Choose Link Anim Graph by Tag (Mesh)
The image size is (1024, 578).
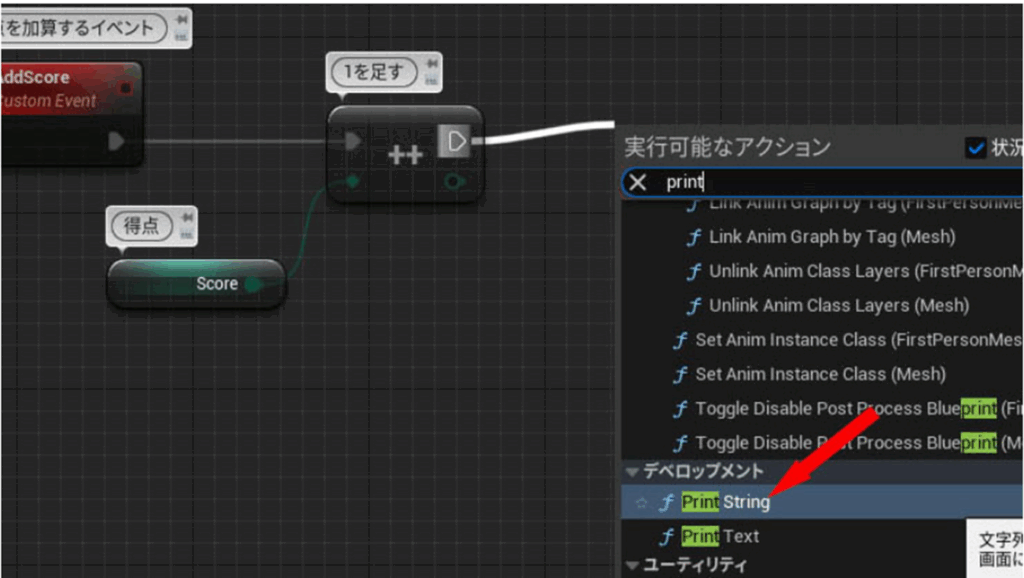coord(831,238)
